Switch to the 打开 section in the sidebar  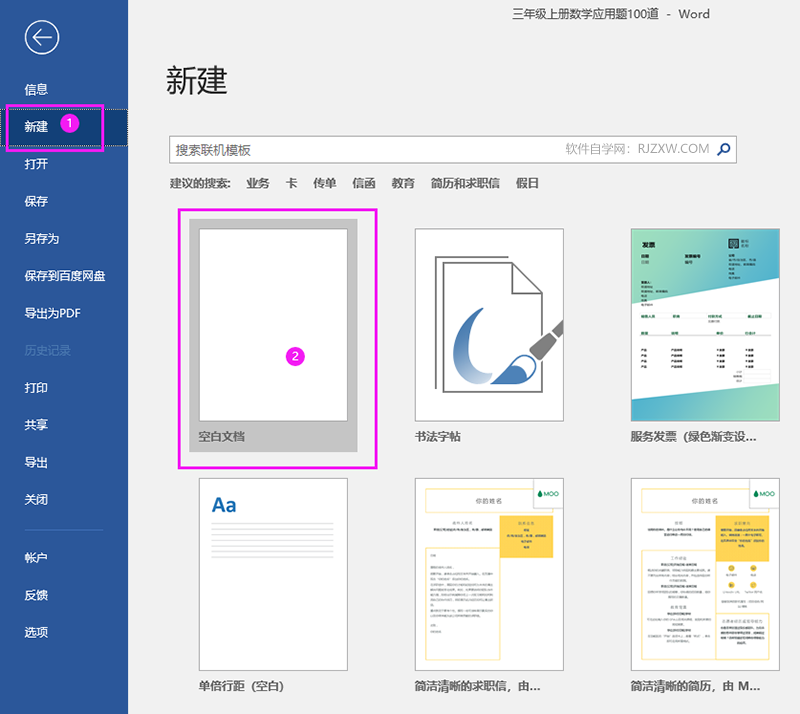click(38, 164)
